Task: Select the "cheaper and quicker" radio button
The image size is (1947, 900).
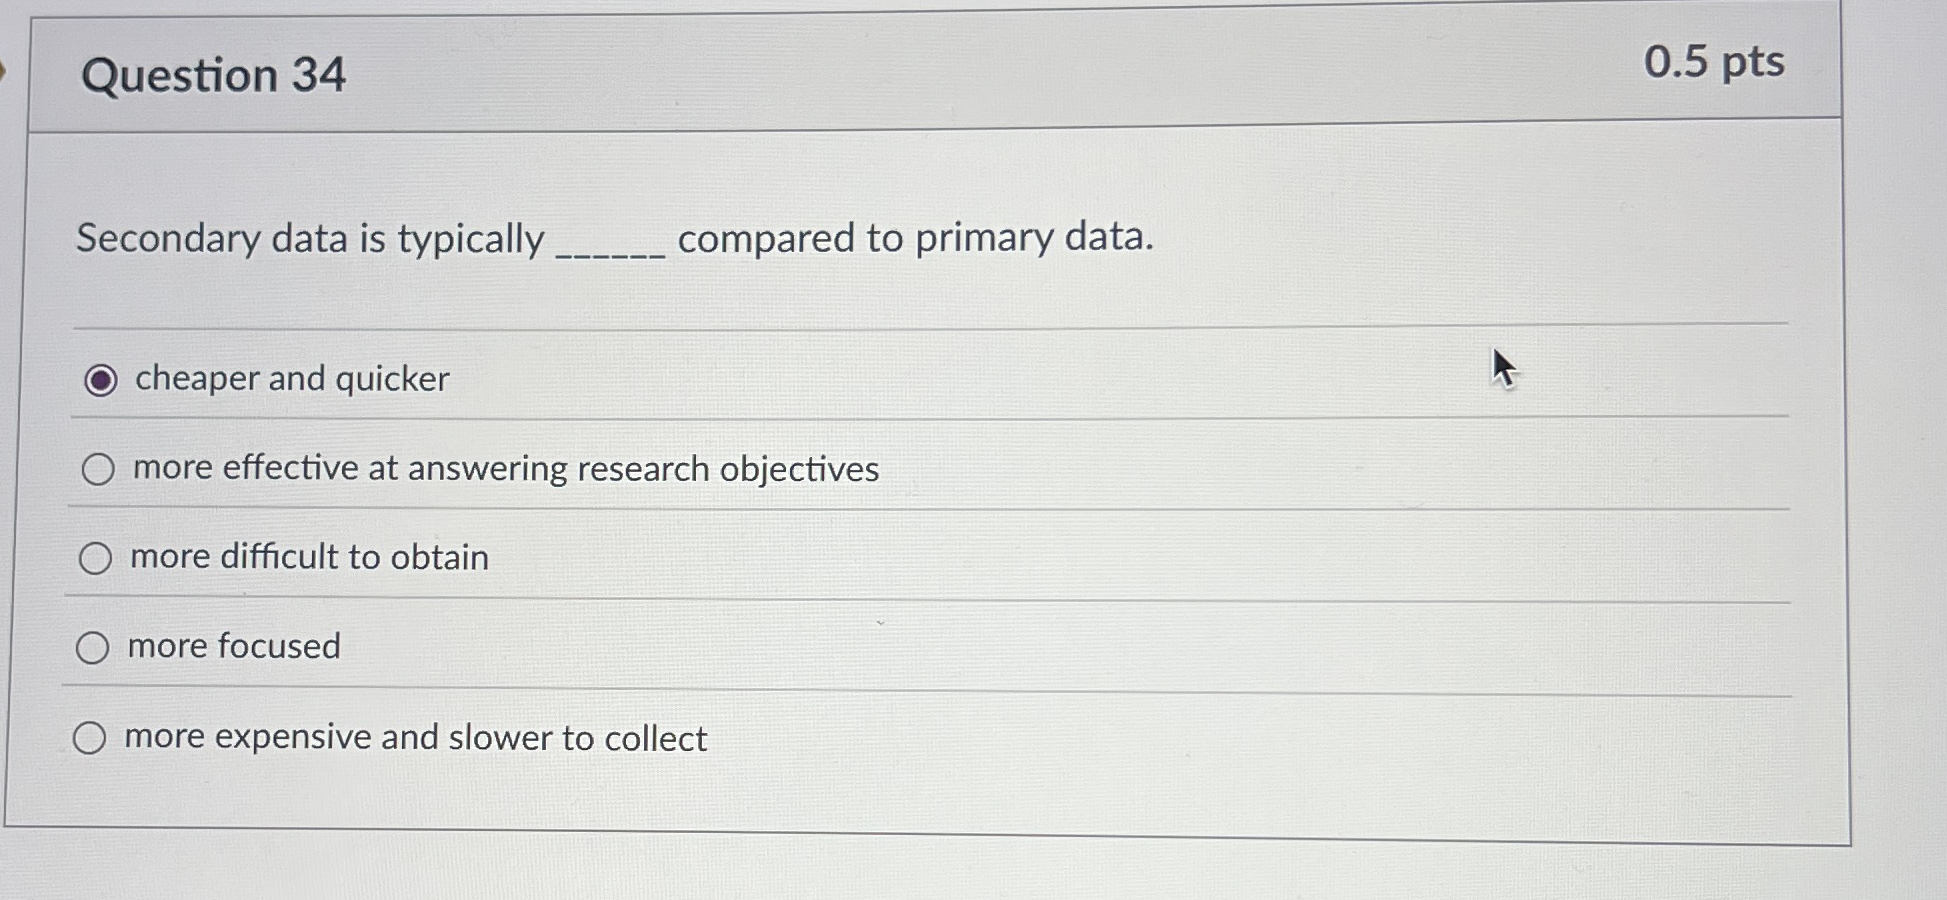Action: (99, 379)
